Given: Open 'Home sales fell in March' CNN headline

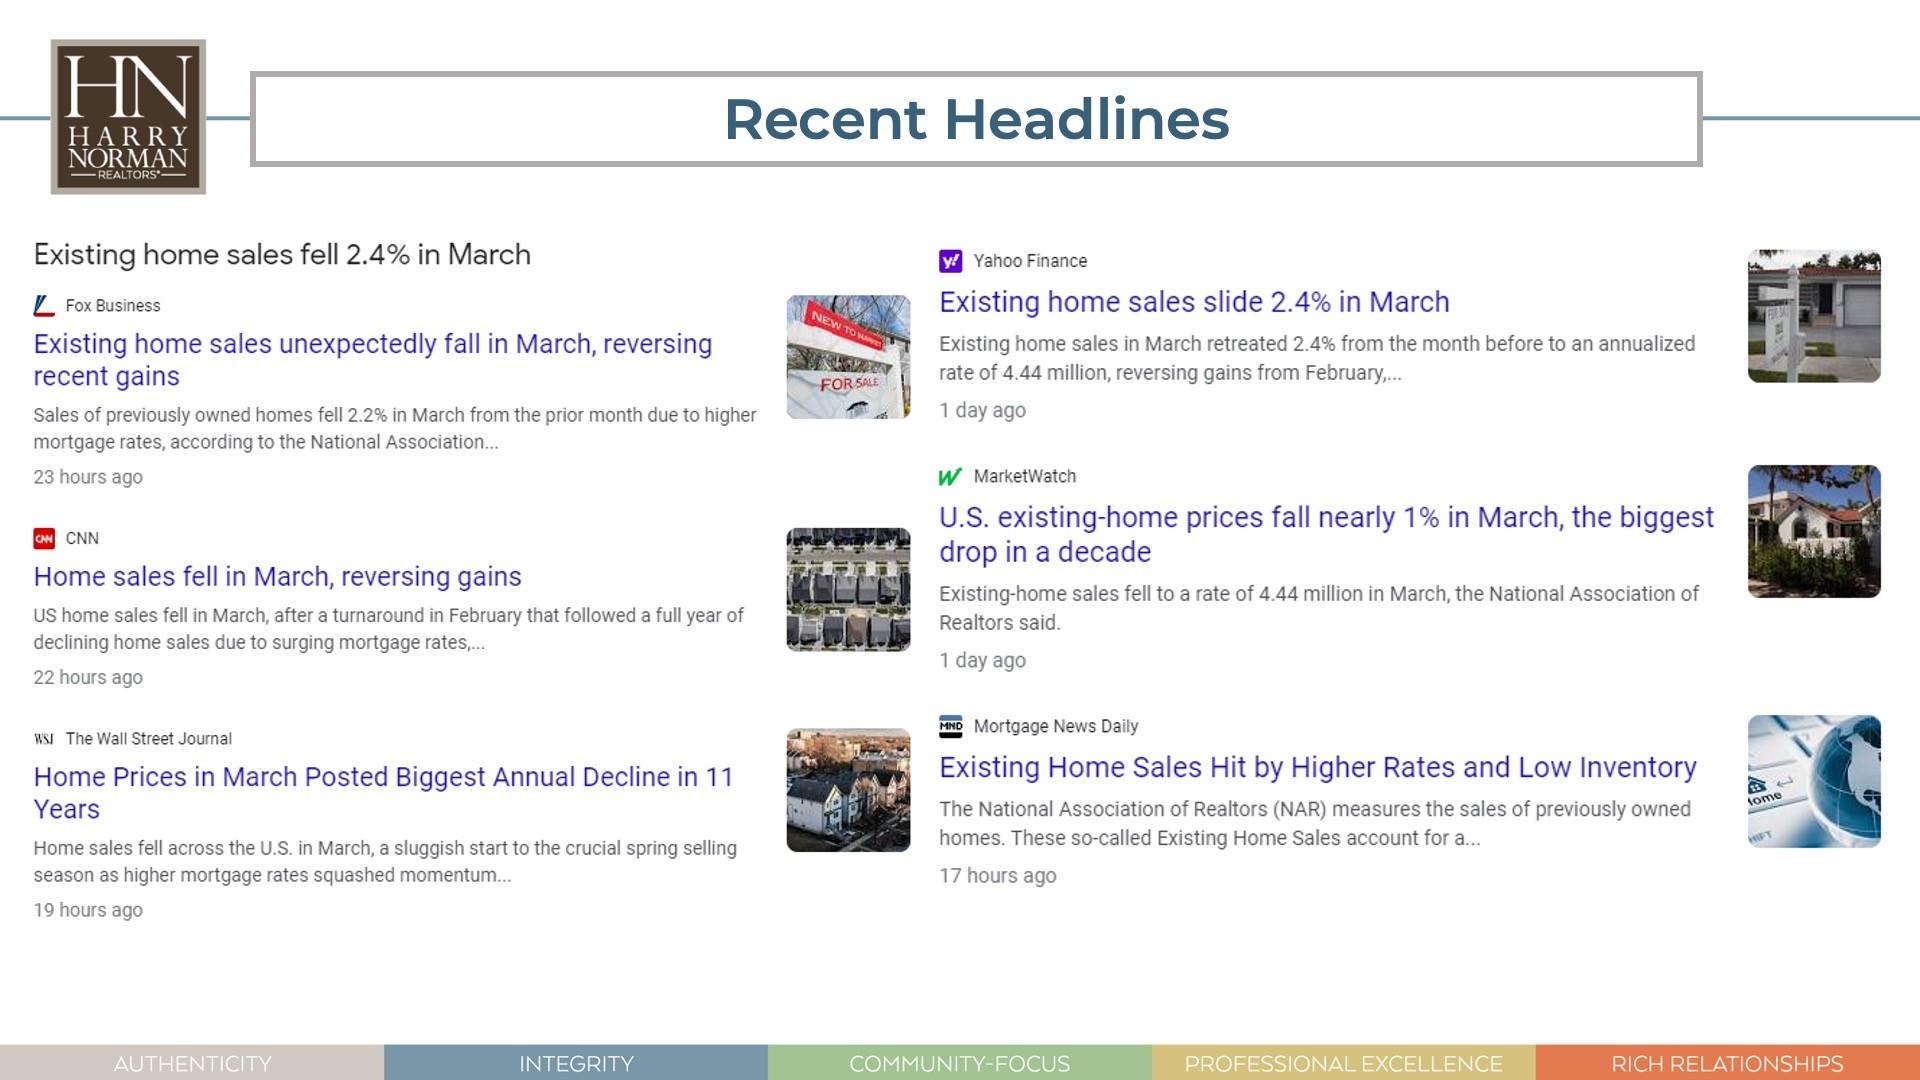Looking at the screenshot, I should (277, 577).
